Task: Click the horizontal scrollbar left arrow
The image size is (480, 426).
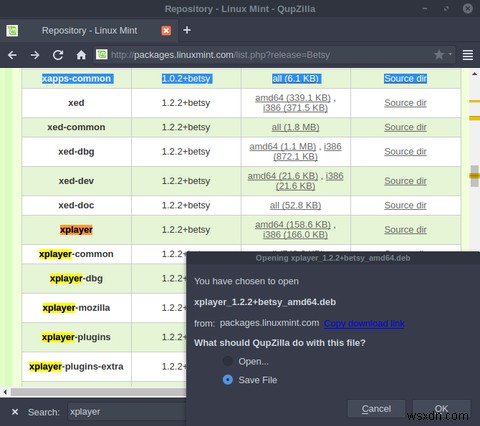Action: (x=5, y=392)
